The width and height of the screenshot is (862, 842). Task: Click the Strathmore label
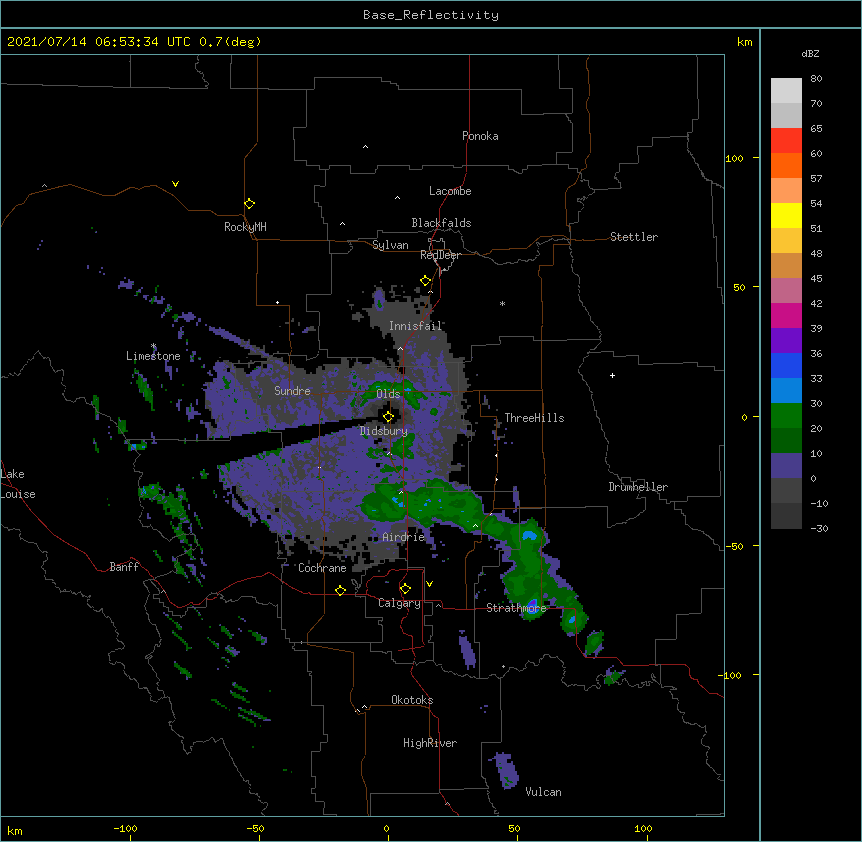point(516,608)
